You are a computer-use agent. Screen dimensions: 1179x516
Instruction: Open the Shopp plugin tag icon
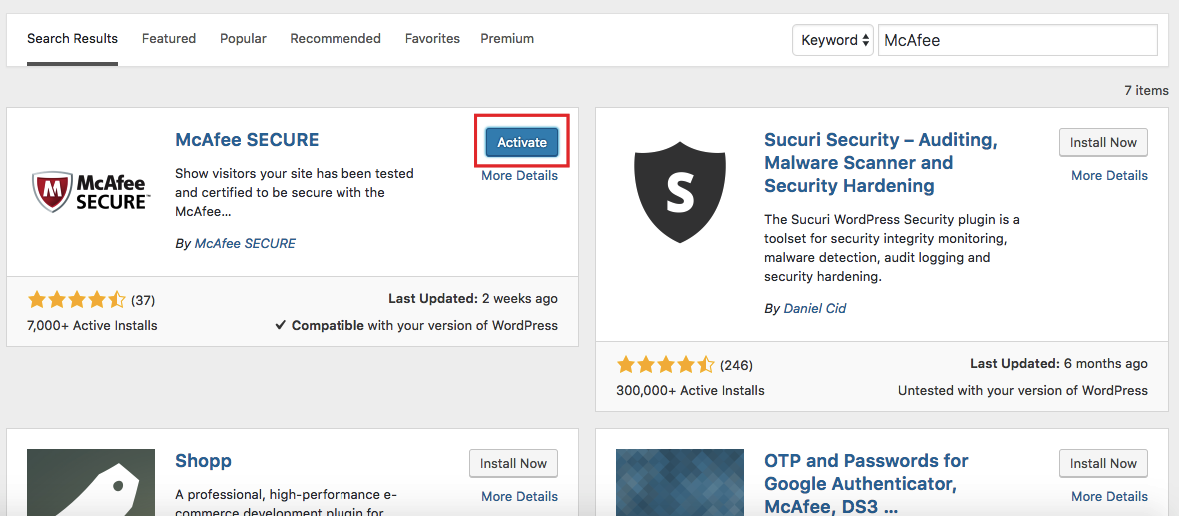(x=91, y=483)
